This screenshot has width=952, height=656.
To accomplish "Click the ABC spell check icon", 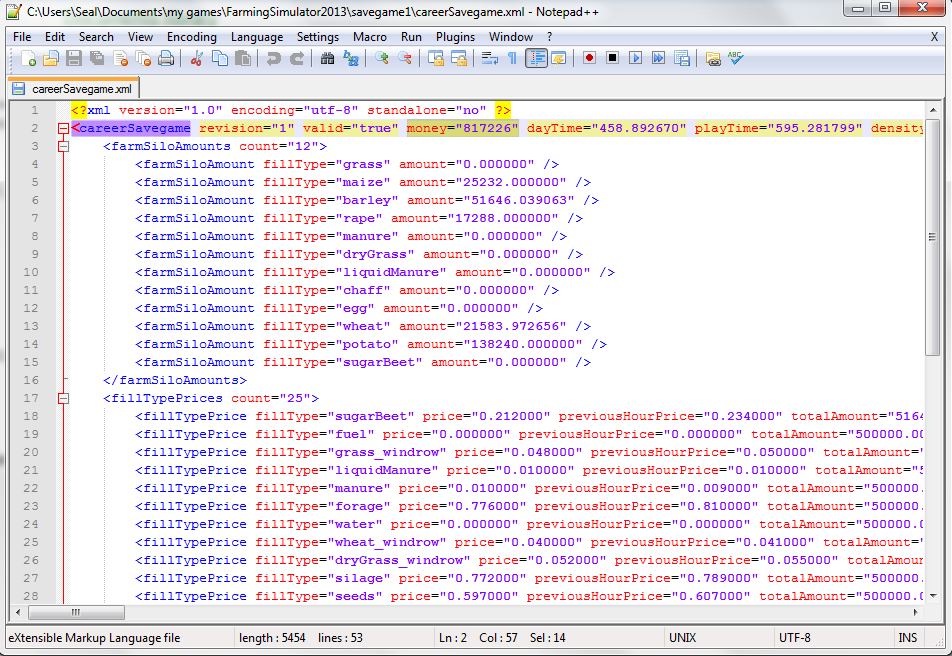I will (736, 58).
